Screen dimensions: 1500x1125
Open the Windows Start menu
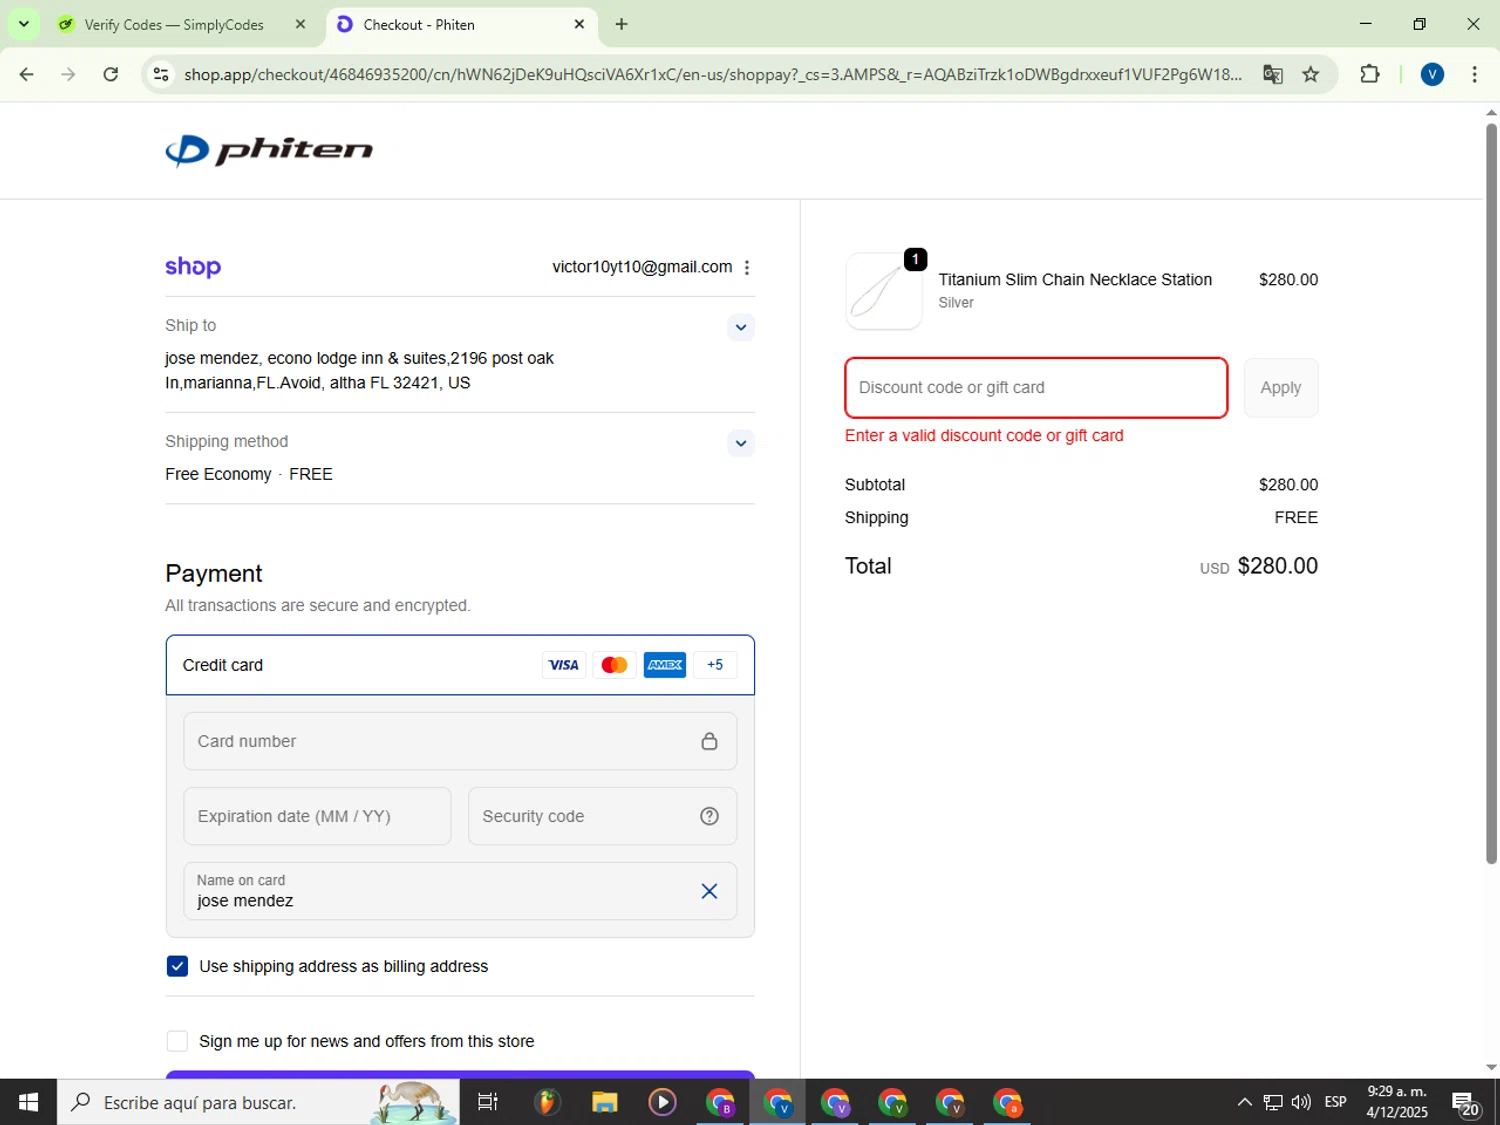[28, 1102]
